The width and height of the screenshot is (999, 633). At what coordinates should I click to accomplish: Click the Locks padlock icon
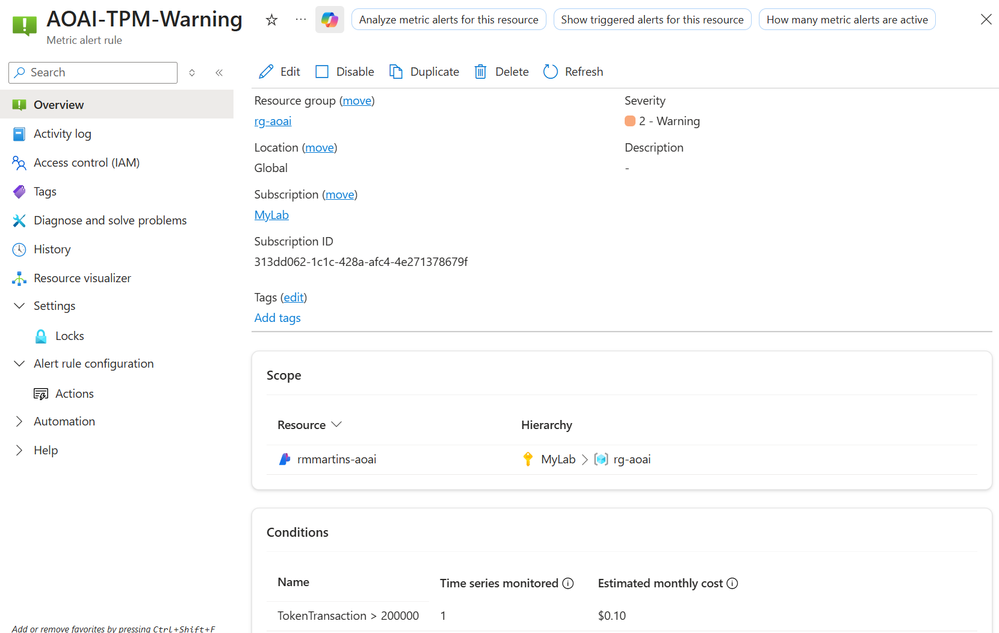[x=41, y=336]
